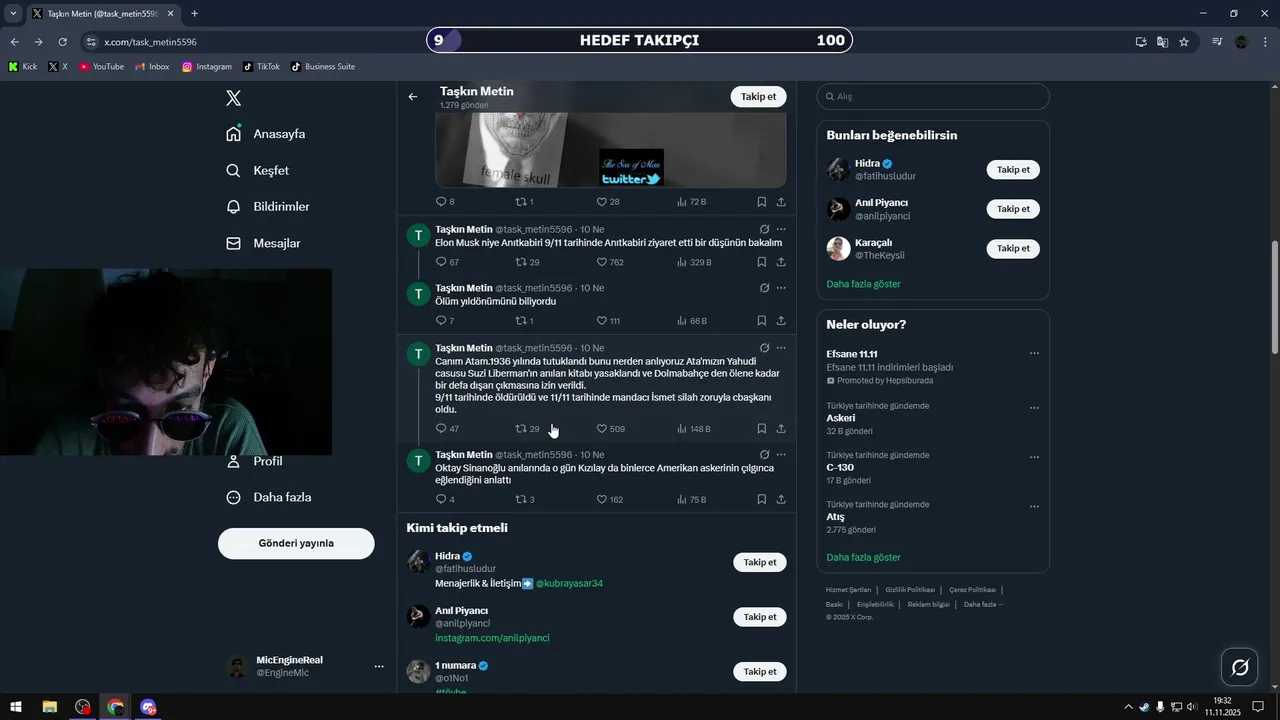Share the Elon Musk Anıtkabir post
This screenshot has width=1280, height=720.
[781, 262]
